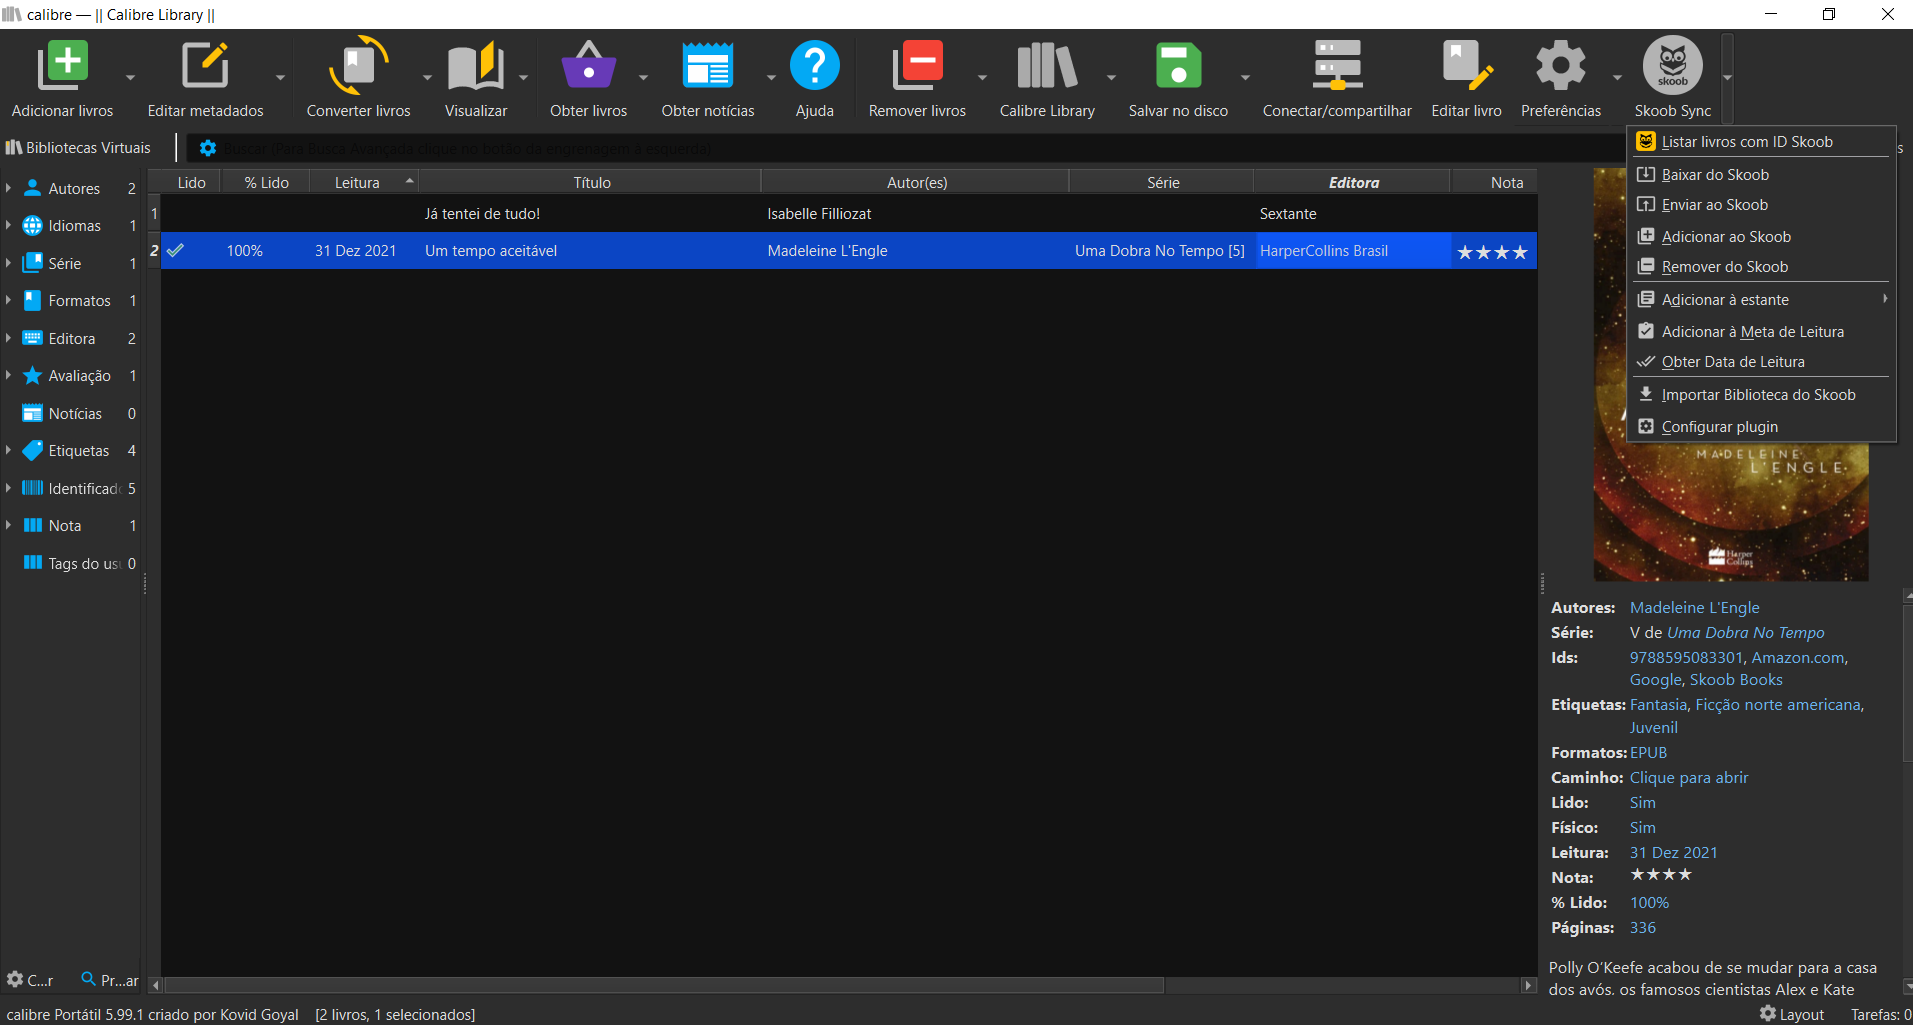The height and width of the screenshot is (1025, 1913).
Task: Open Salvar no disco dropdown arrow
Action: pos(1245,77)
